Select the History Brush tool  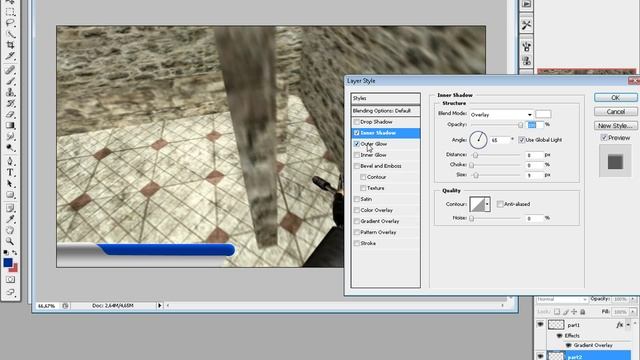(10, 103)
